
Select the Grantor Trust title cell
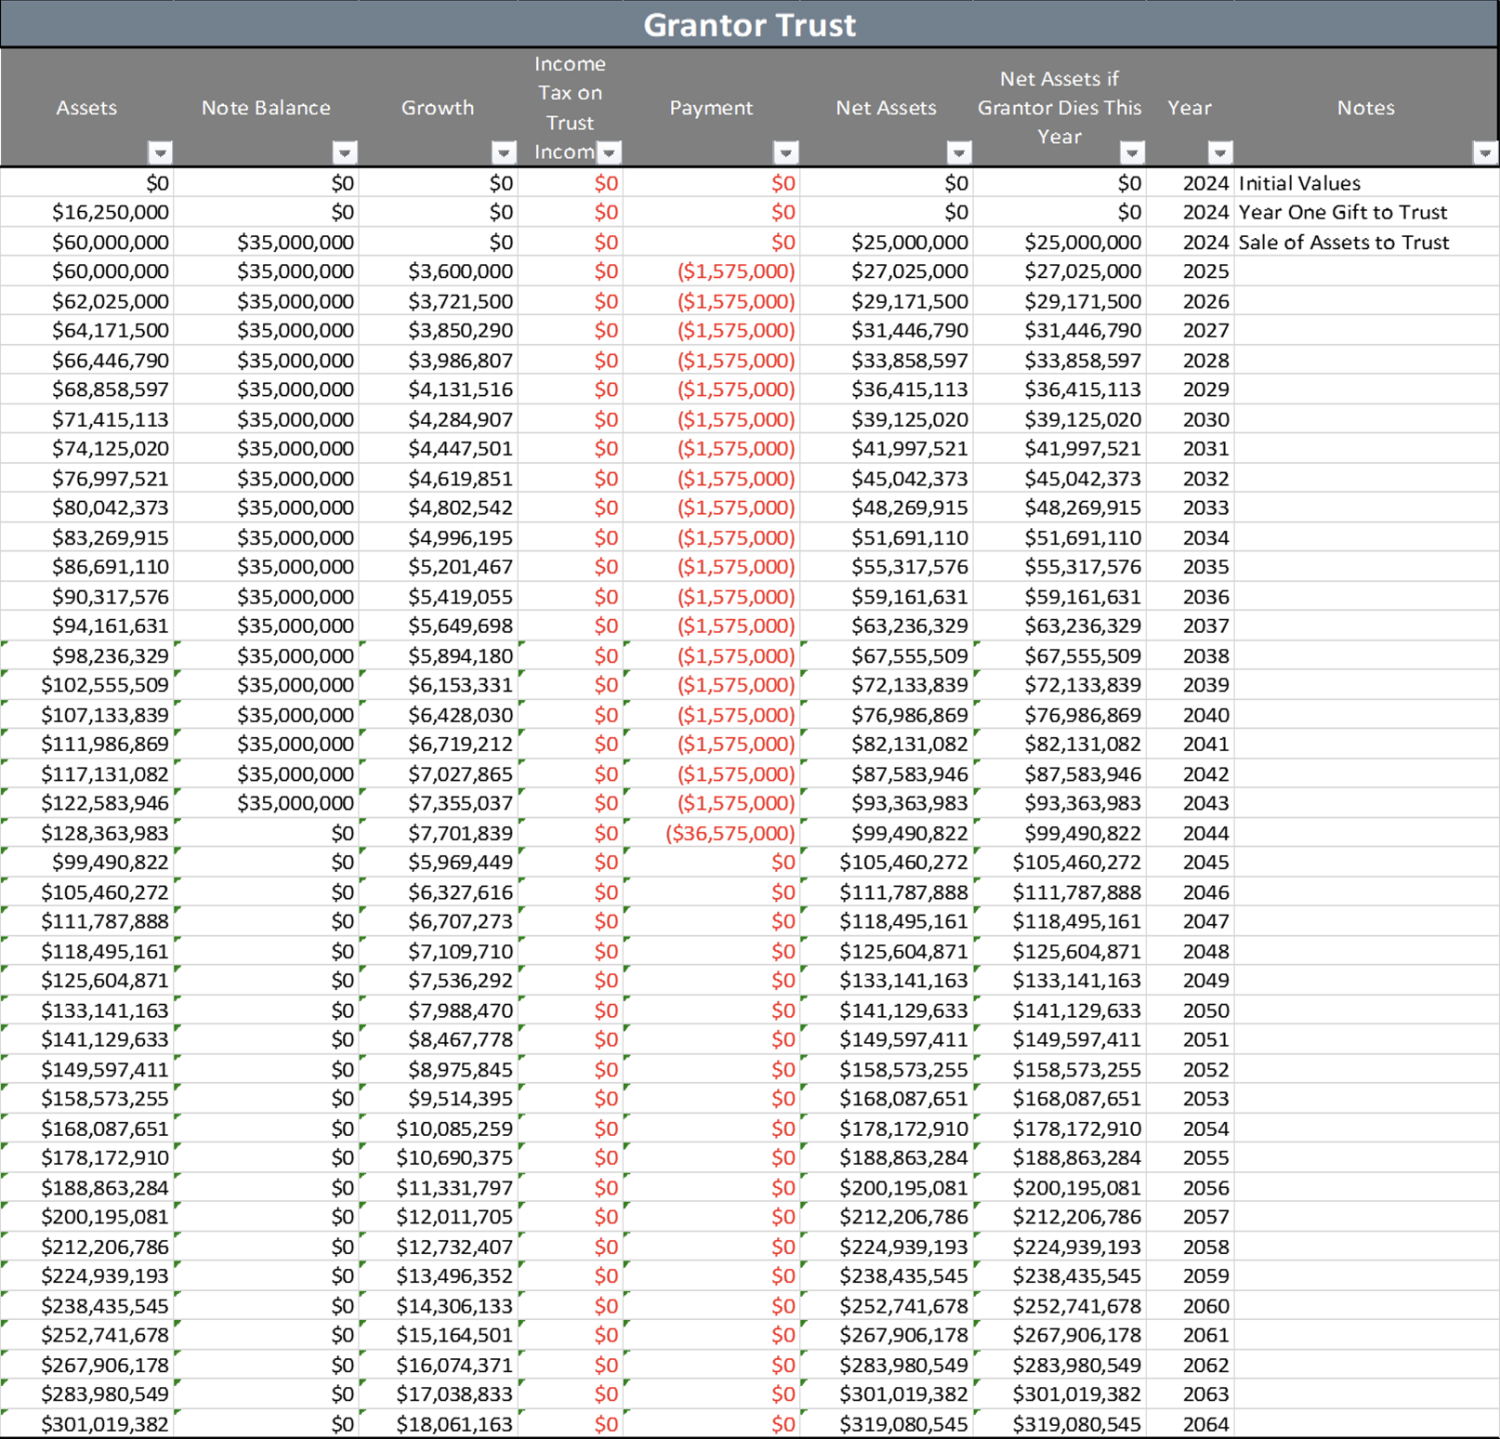(x=750, y=24)
